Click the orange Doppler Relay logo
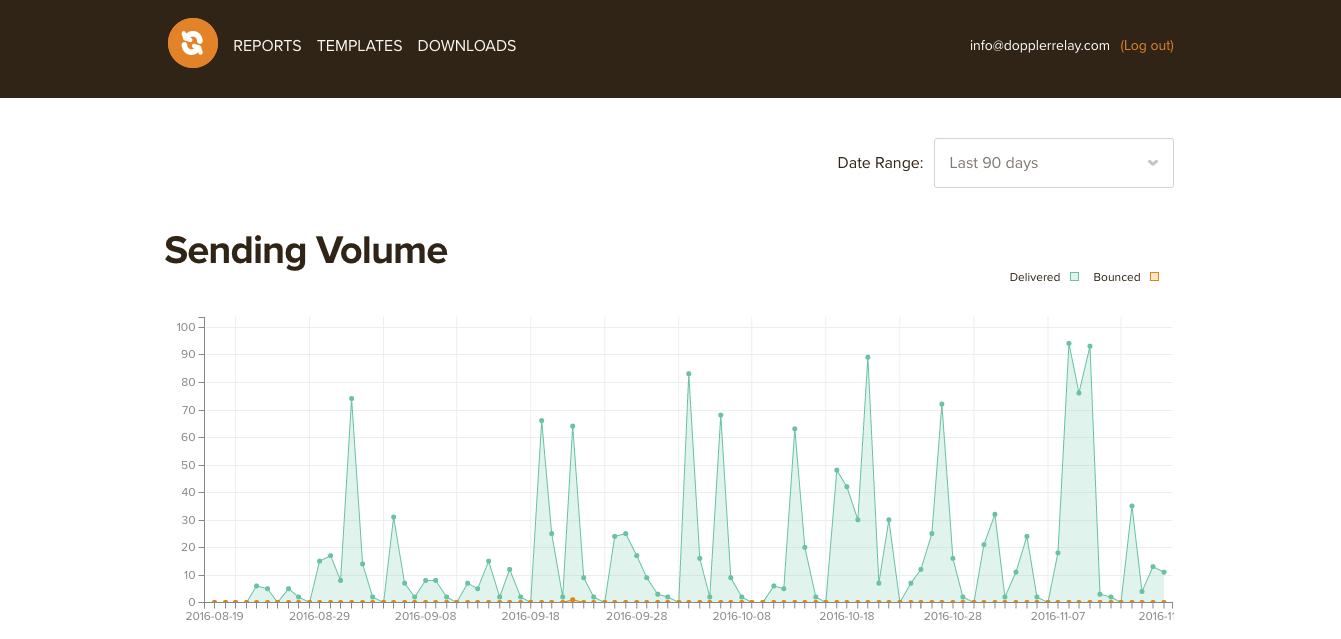 [x=193, y=43]
